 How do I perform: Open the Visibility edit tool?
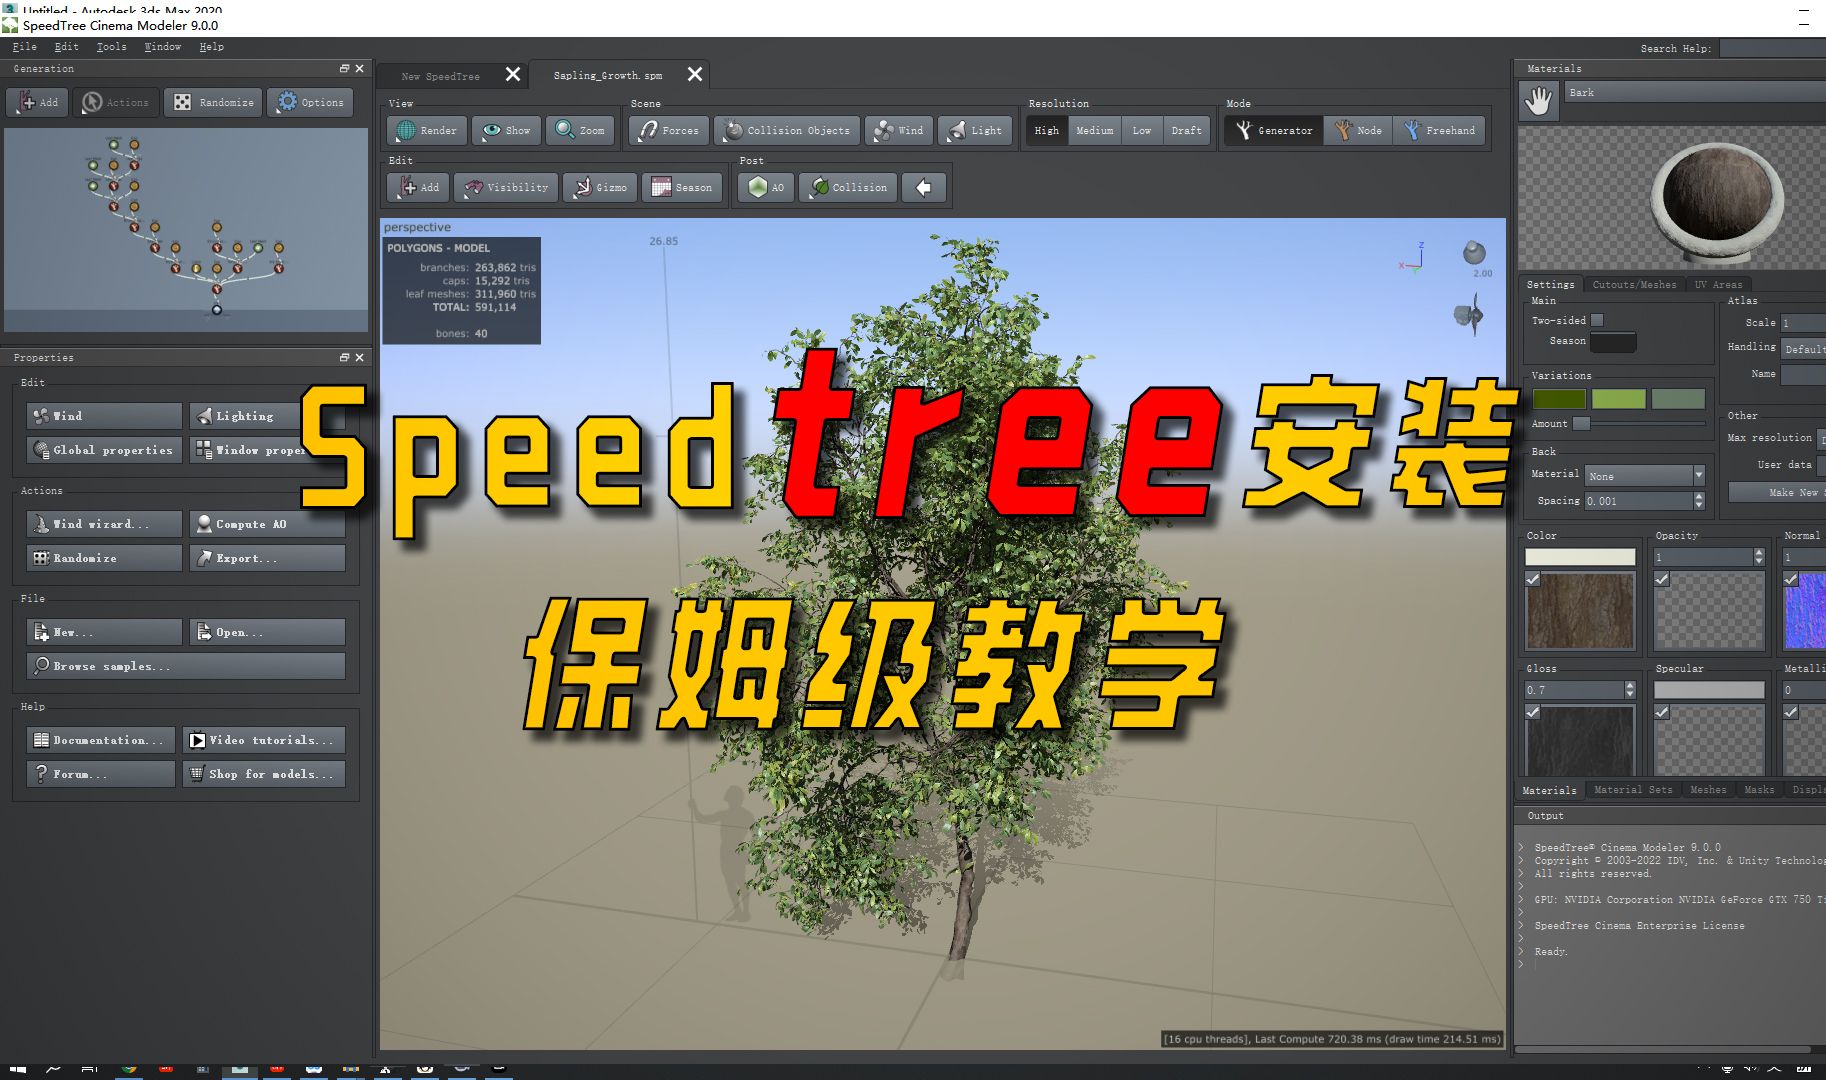(505, 187)
